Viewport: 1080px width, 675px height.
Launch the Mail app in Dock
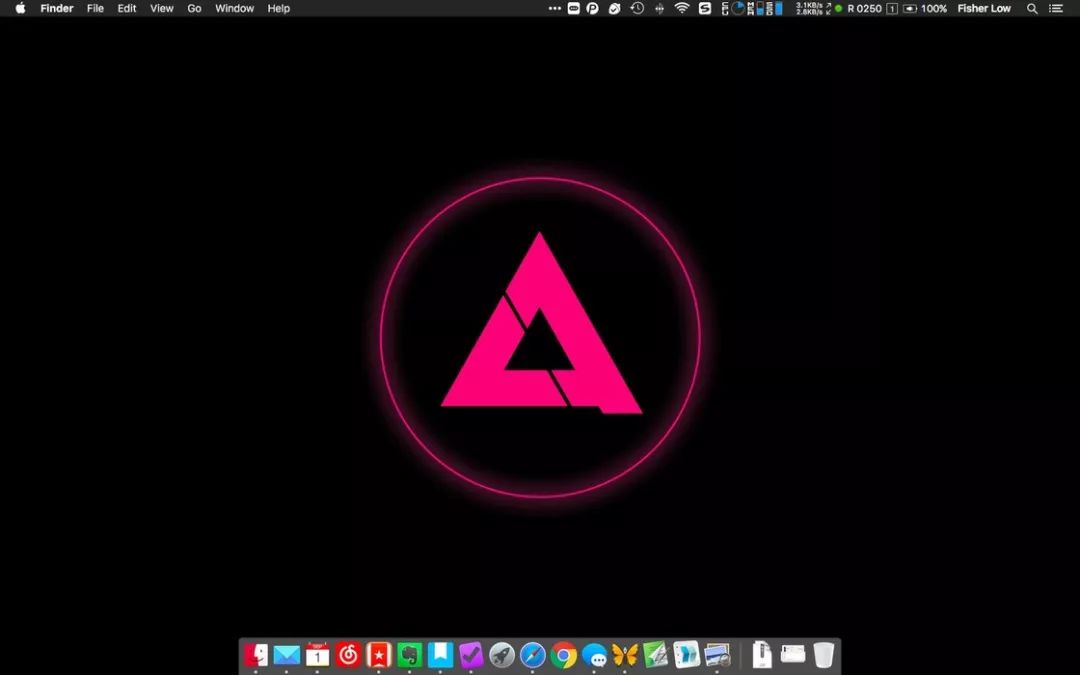287,655
